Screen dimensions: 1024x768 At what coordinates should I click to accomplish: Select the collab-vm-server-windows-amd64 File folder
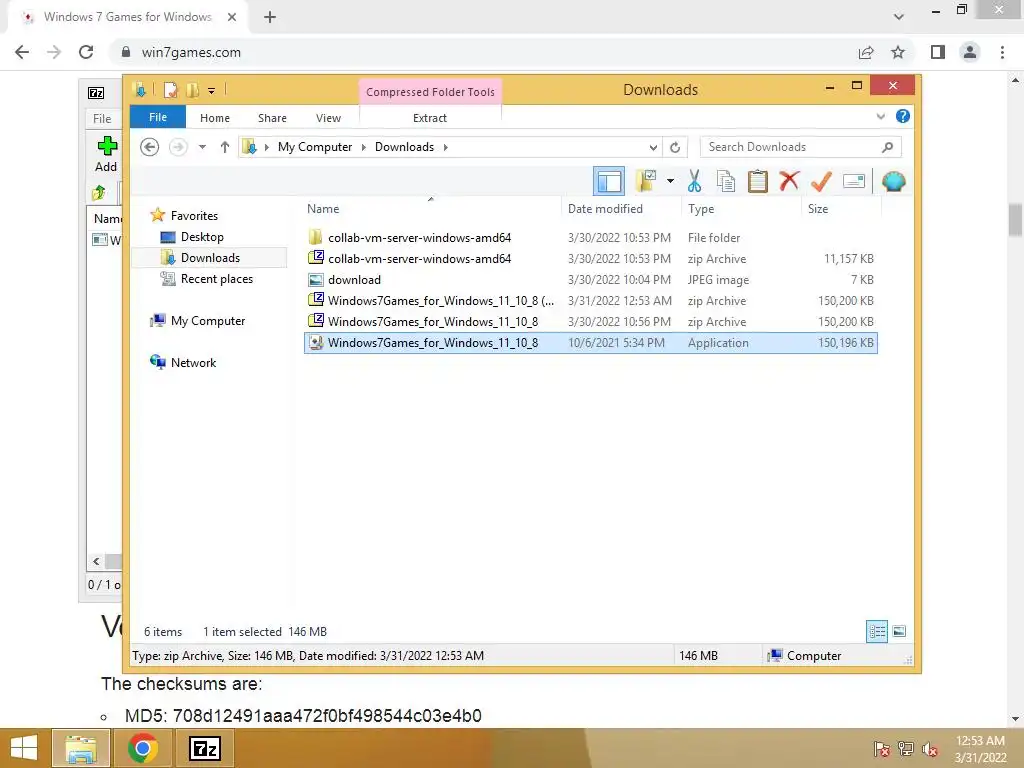click(x=591, y=238)
